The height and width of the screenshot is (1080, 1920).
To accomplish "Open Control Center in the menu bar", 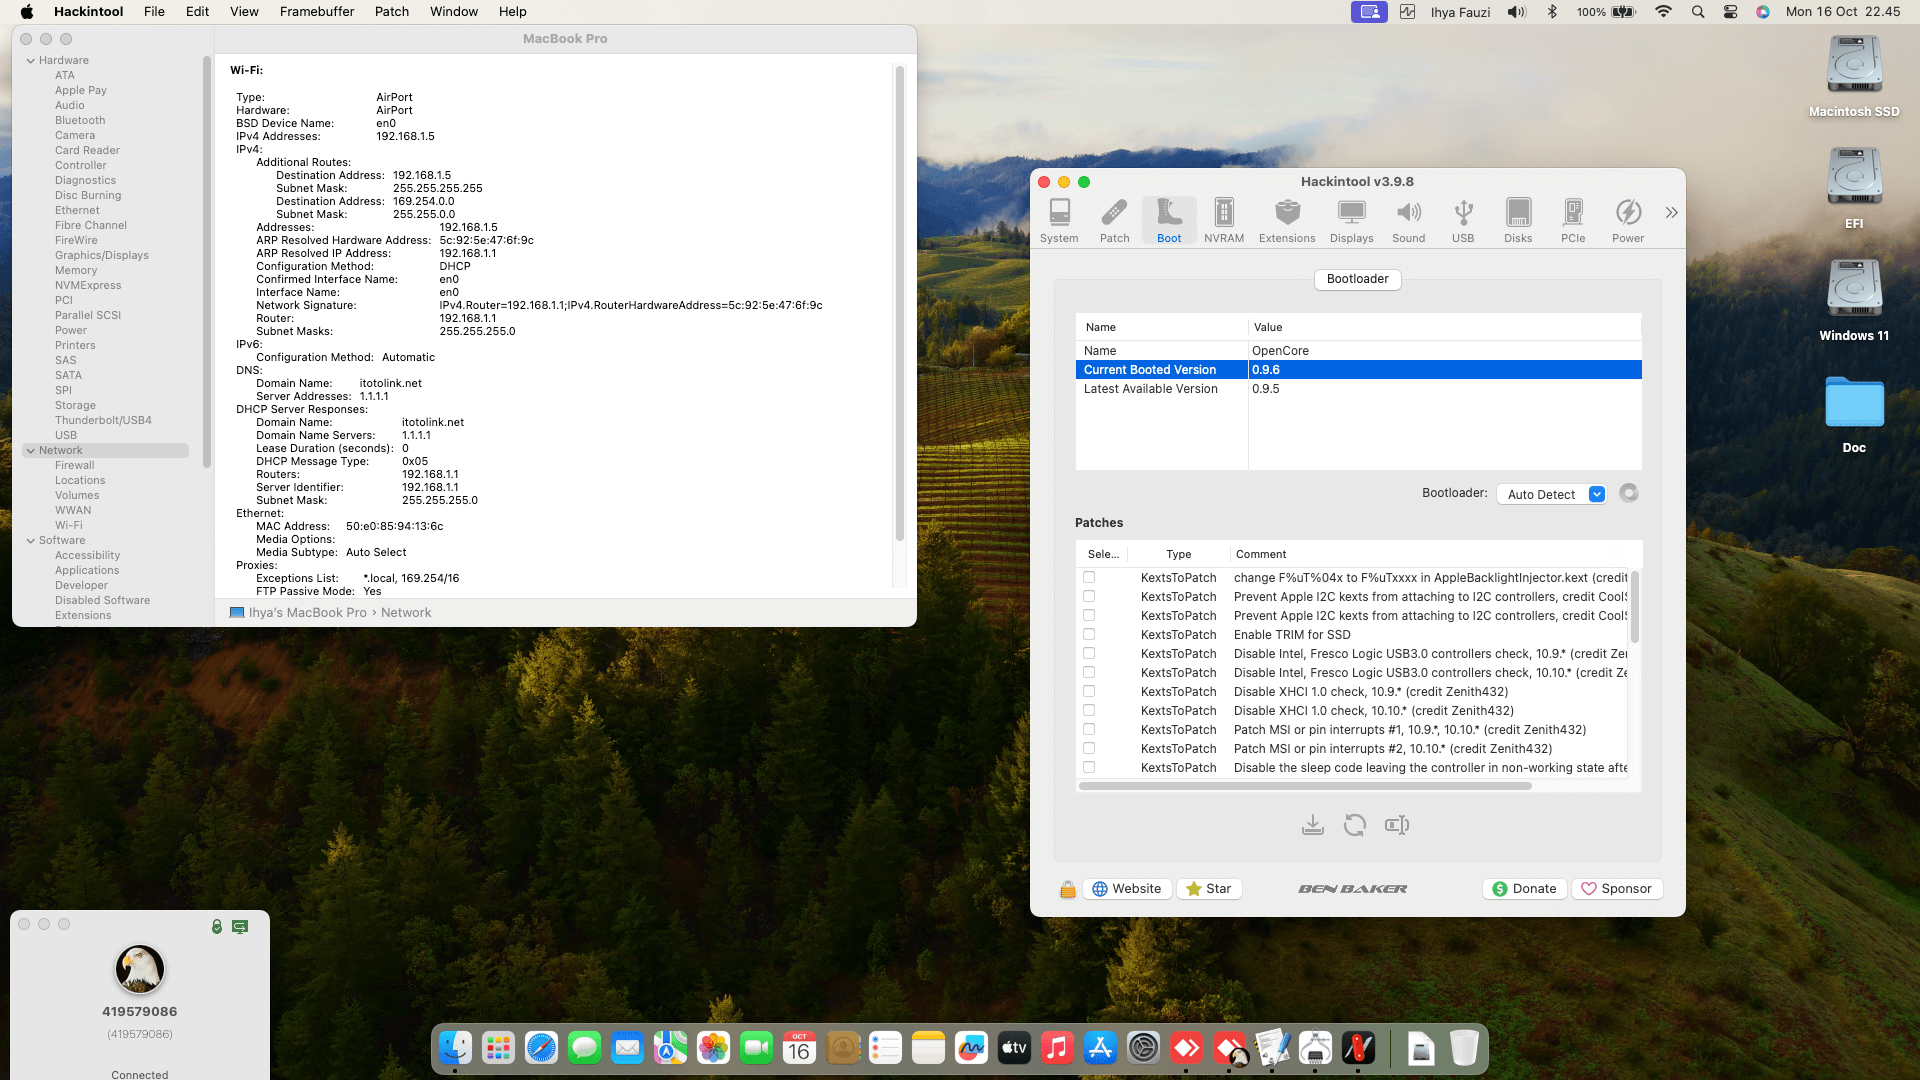I will click(1730, 12).
